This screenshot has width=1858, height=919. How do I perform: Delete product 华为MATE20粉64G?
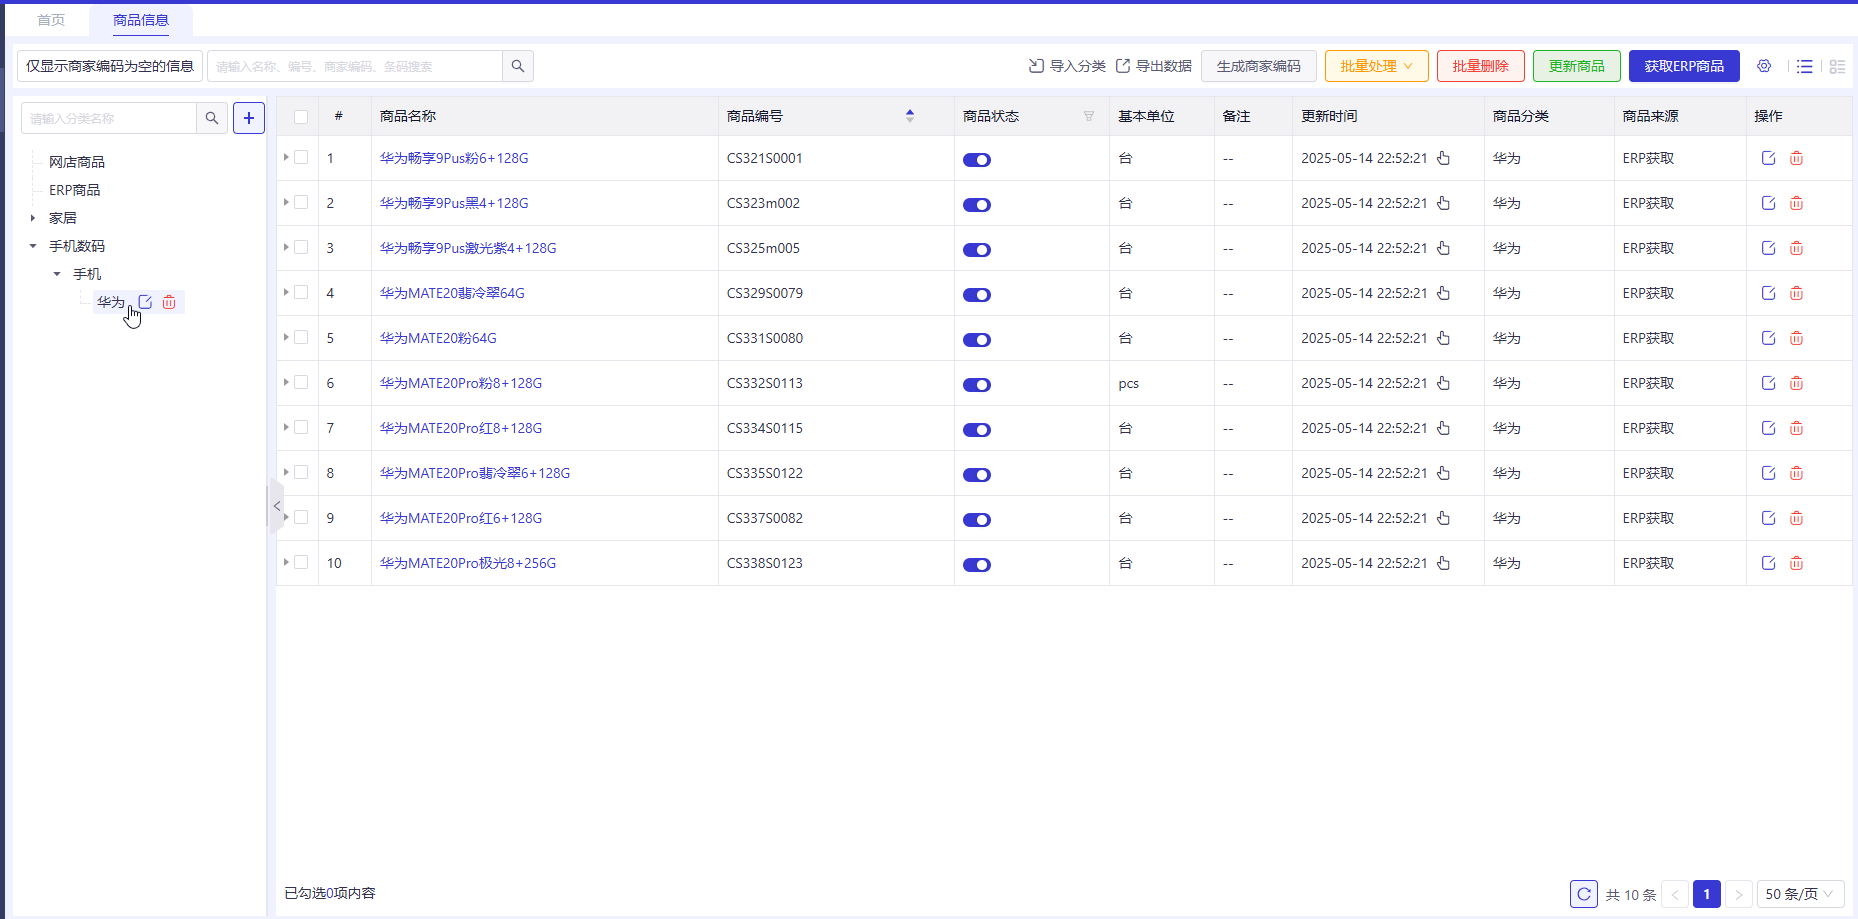point(1797,338)
